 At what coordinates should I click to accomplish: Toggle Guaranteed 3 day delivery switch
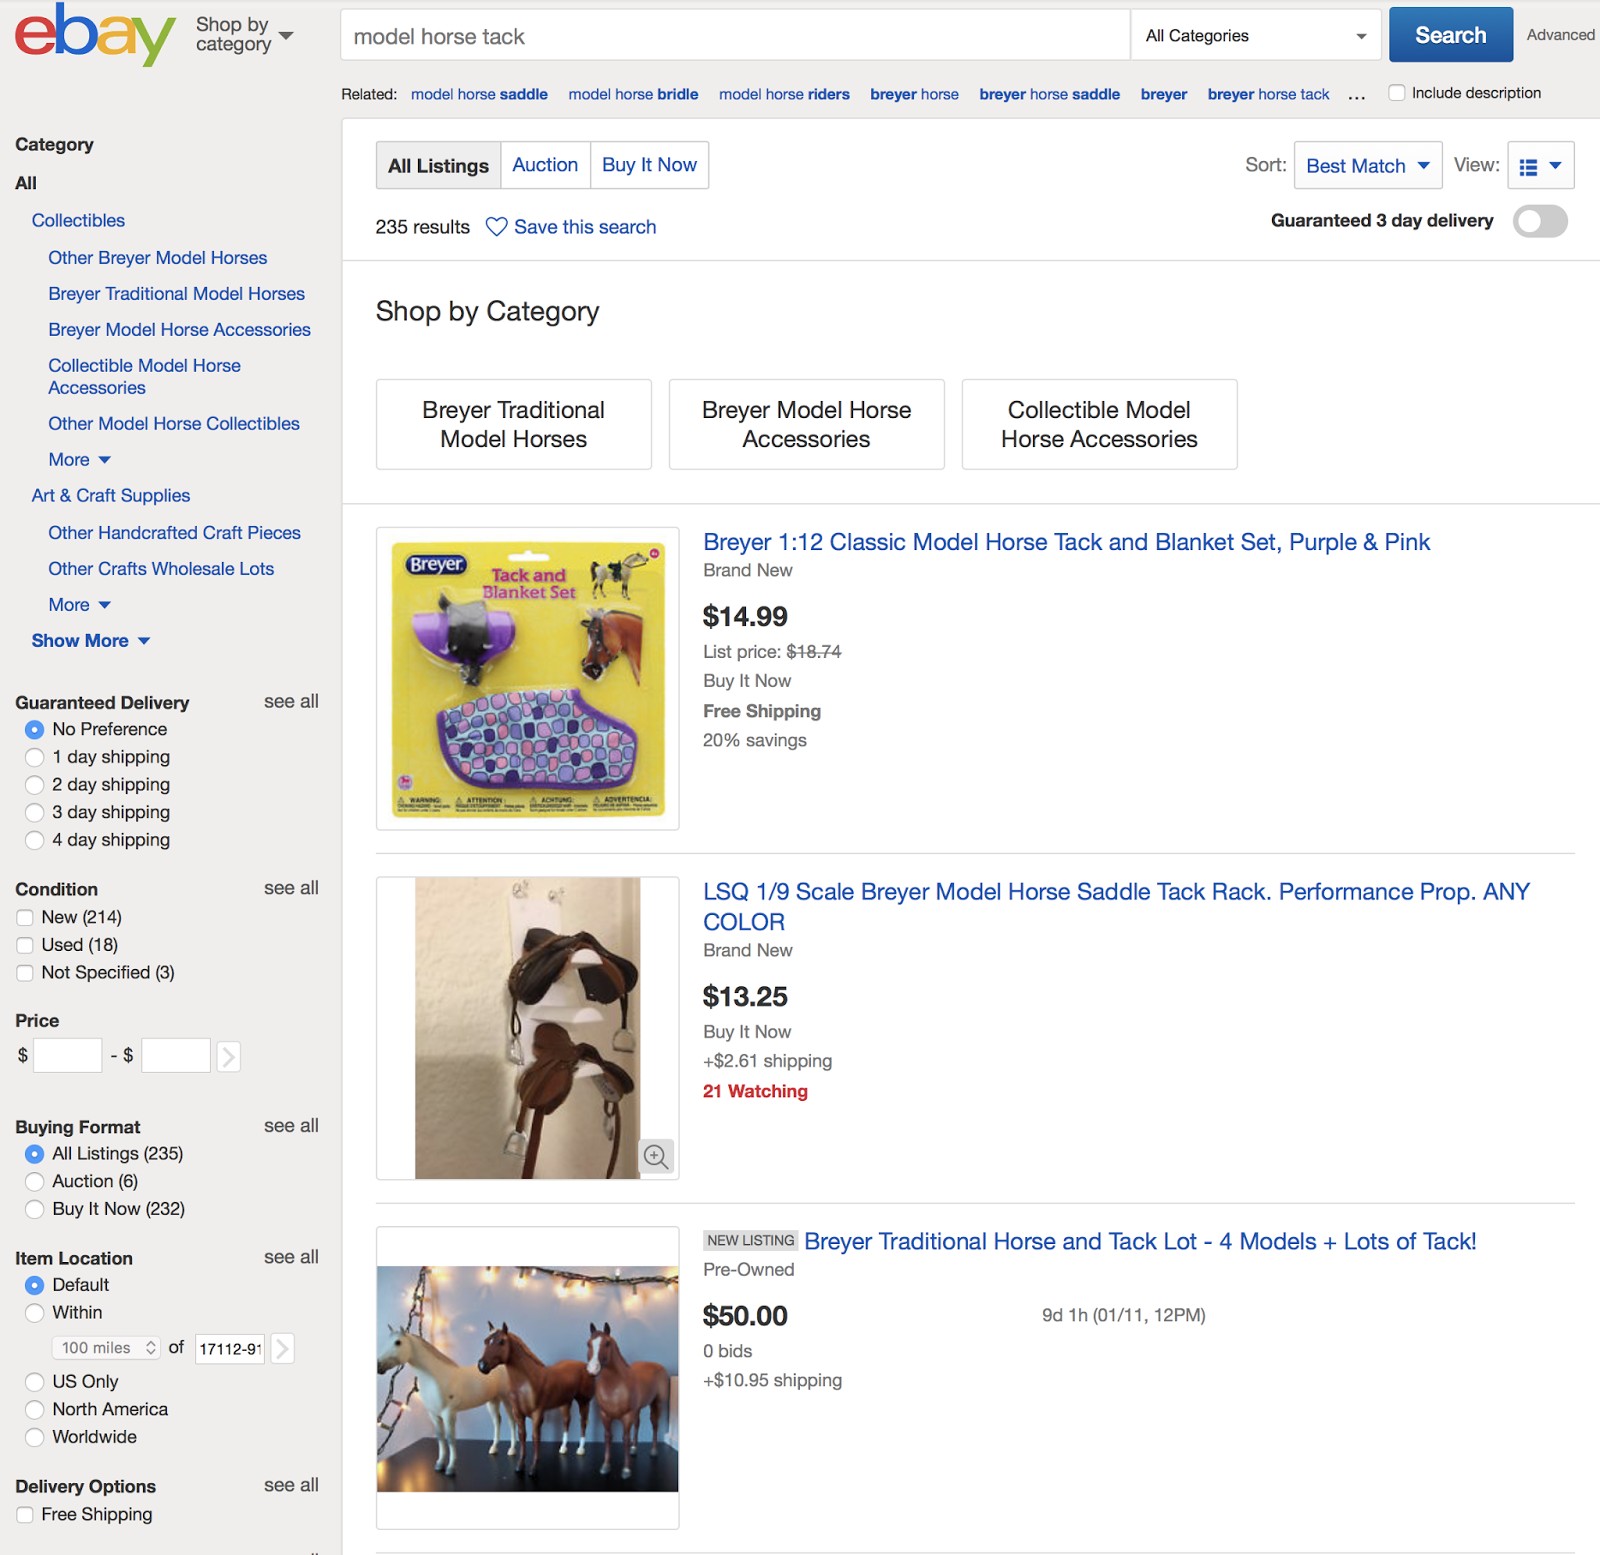[1539, 221]
